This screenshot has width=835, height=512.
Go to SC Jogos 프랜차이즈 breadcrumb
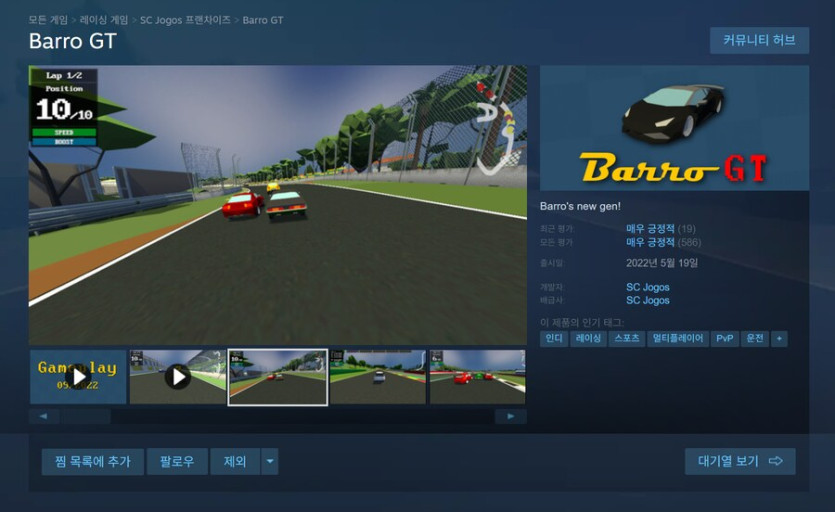185,20
